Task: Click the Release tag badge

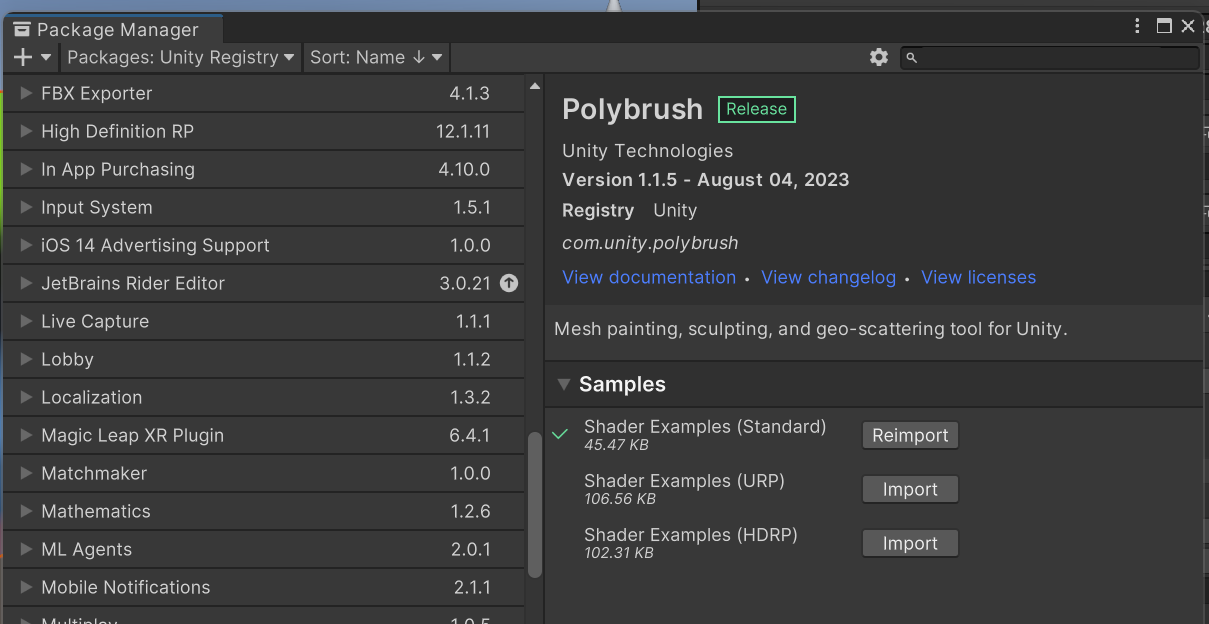Action: pyautogui.click(x=756, y=109)
